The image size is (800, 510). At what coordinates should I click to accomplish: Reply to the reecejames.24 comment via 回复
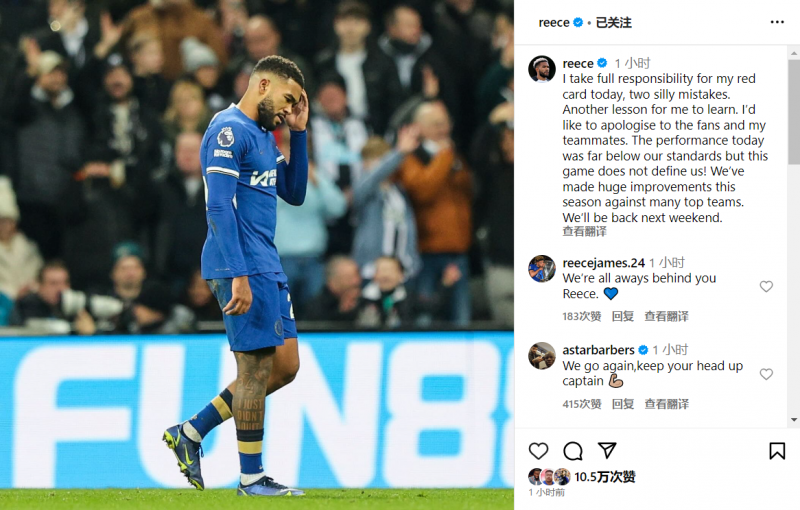point(623,316)
